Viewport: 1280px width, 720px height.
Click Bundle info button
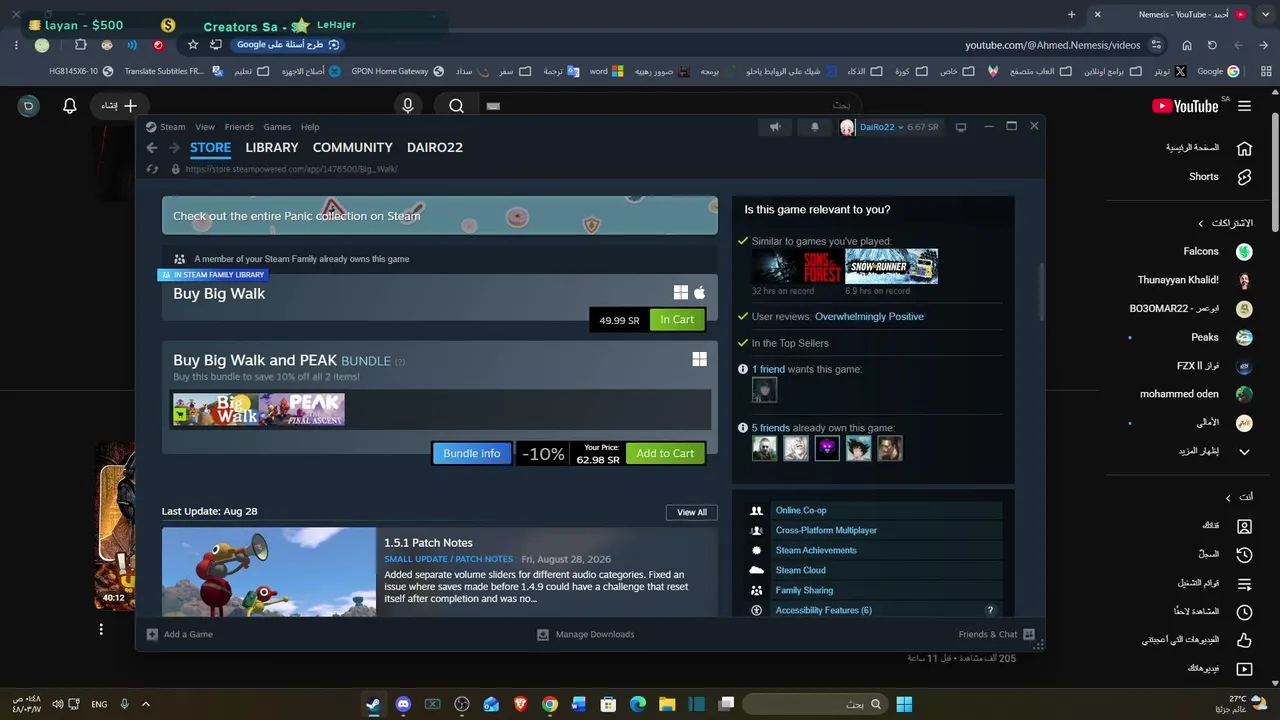472,454
